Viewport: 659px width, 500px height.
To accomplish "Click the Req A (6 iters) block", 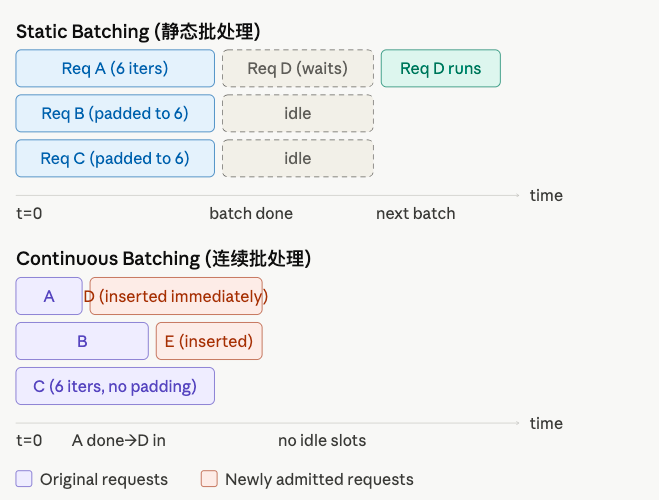I will (115, 69).
